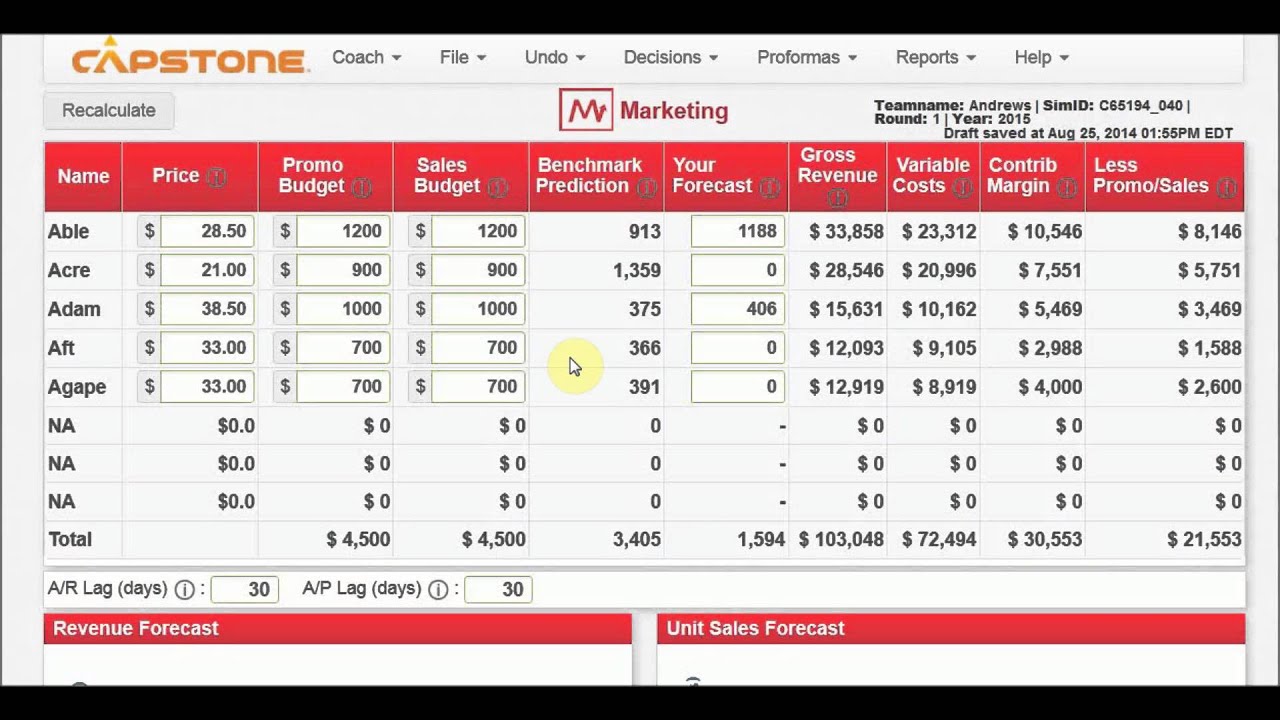Screen dimensions: 1280x720
Task: Click the Recalculate button
Action: tap(109, 110)
